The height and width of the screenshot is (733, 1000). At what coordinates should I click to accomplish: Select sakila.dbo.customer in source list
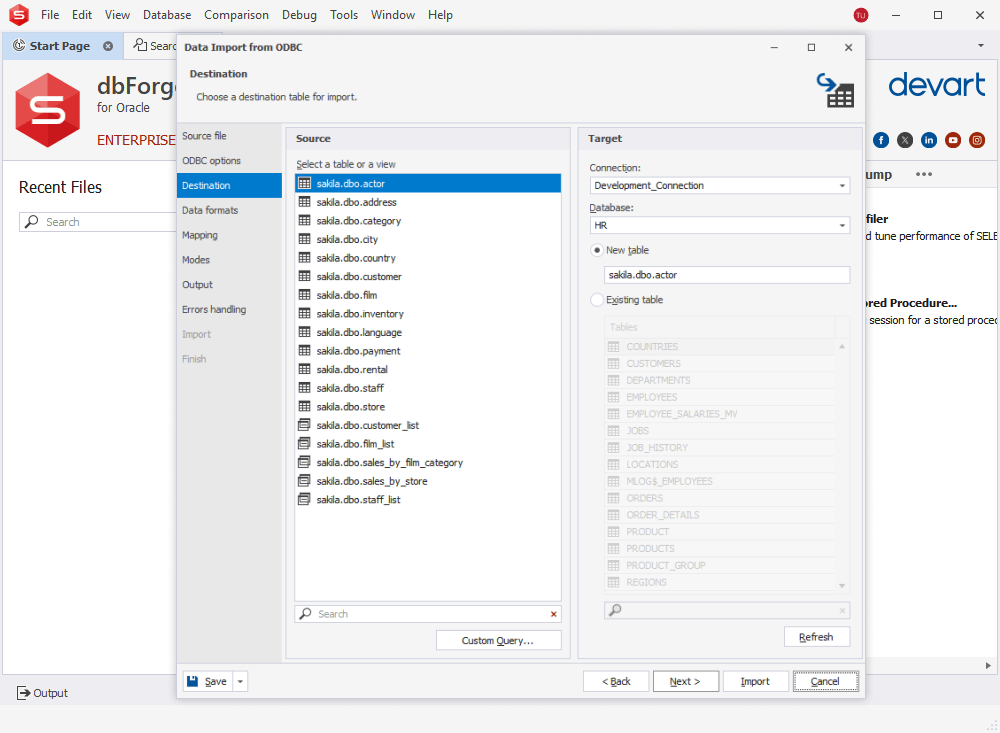(427, 276)
